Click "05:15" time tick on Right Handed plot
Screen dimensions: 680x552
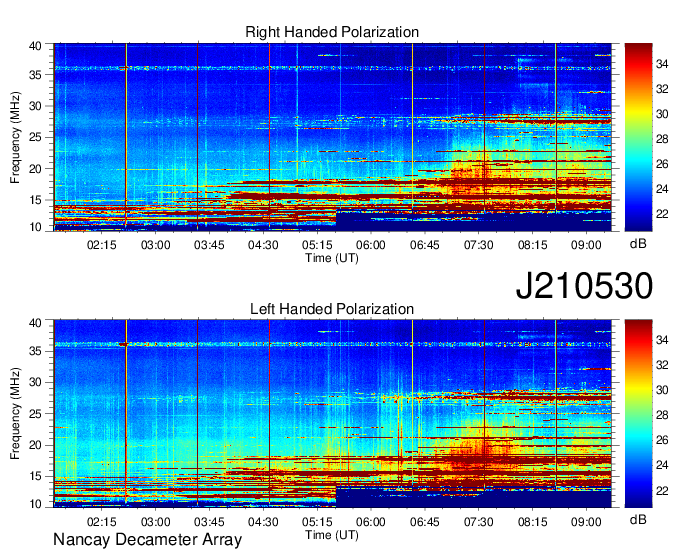(x=317, y=245)
